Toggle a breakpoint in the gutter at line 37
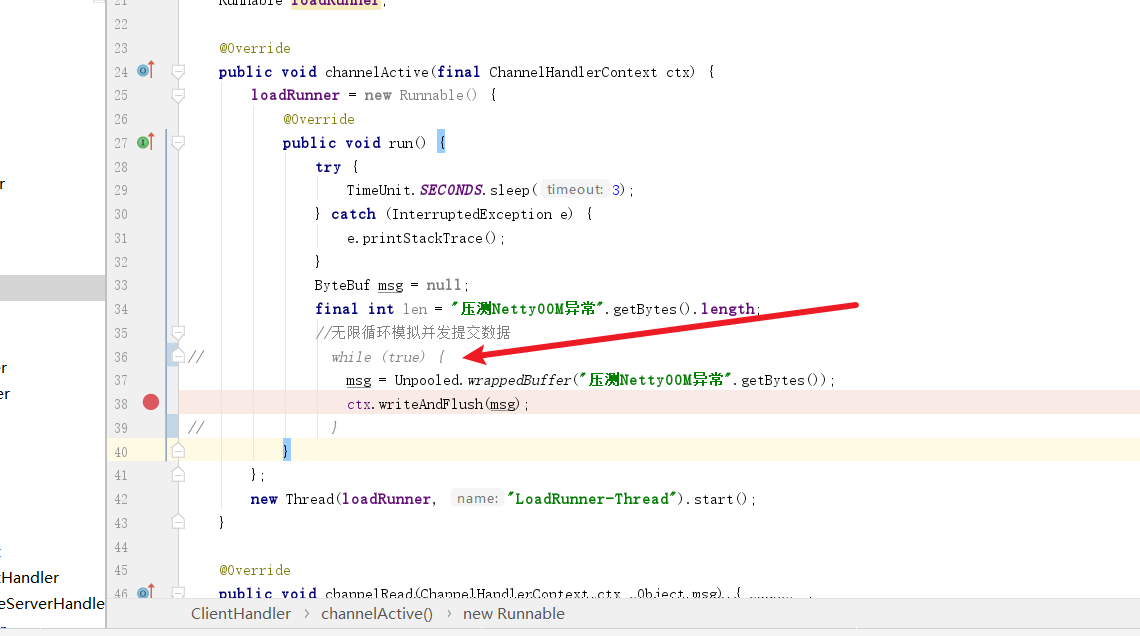The width and height of the screenshot is (1140, 636). (151, 380)
